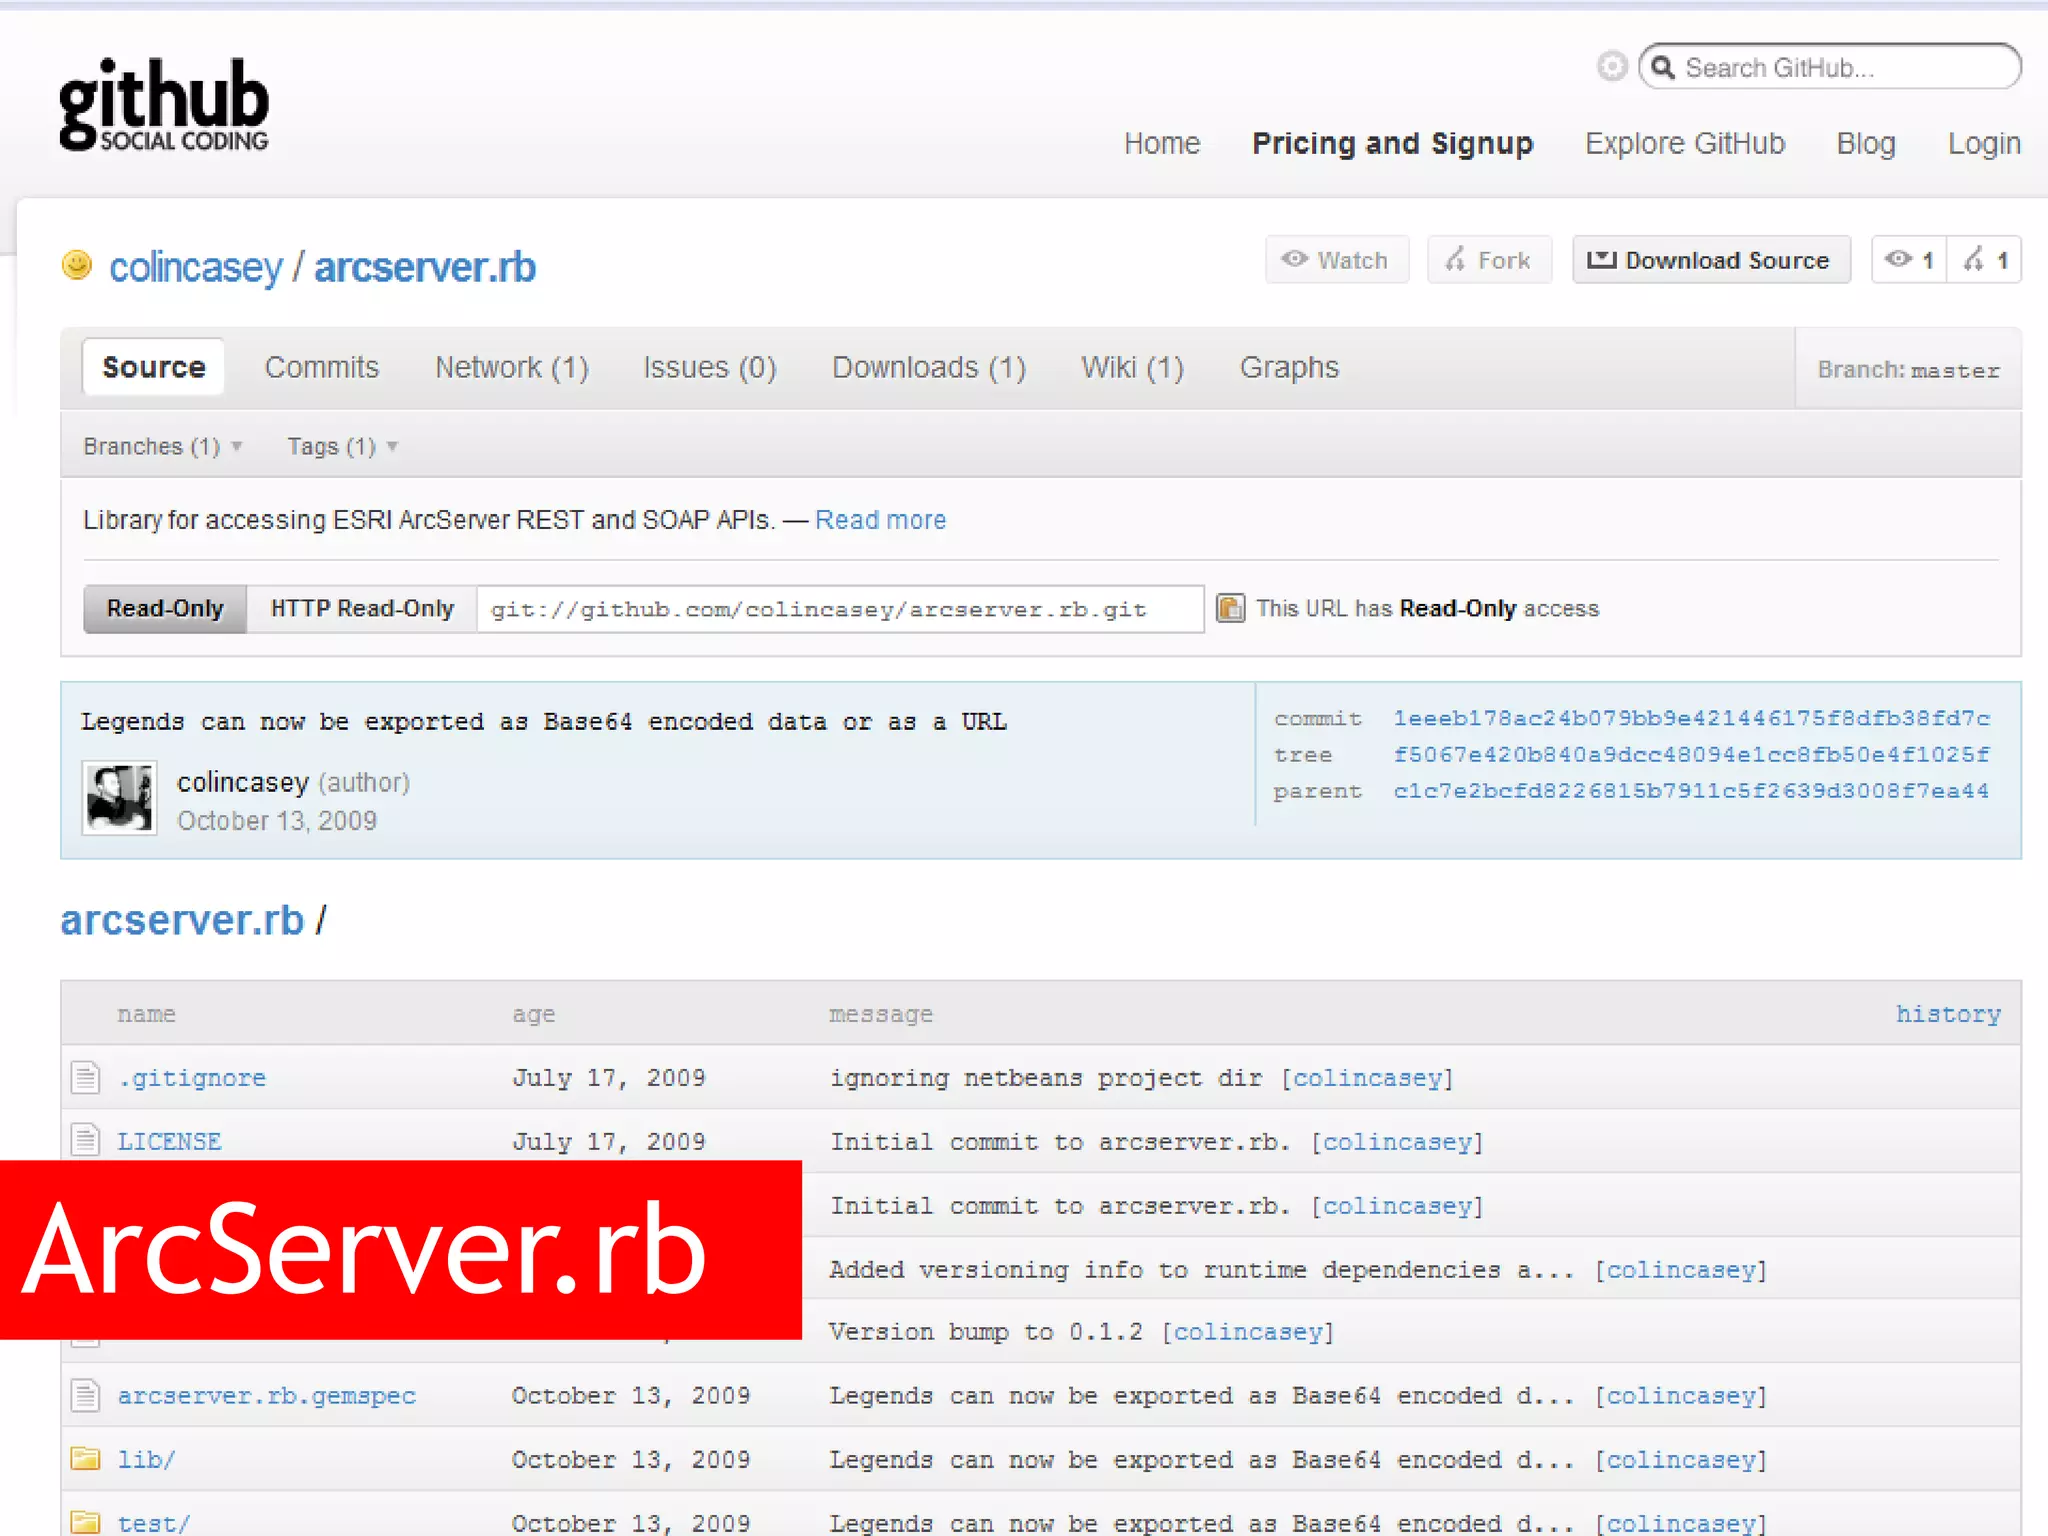This screenshot has width=2048, height=1536.
Task: Click the Login link
Action: pyautogui.click(x=1984, y=143)
